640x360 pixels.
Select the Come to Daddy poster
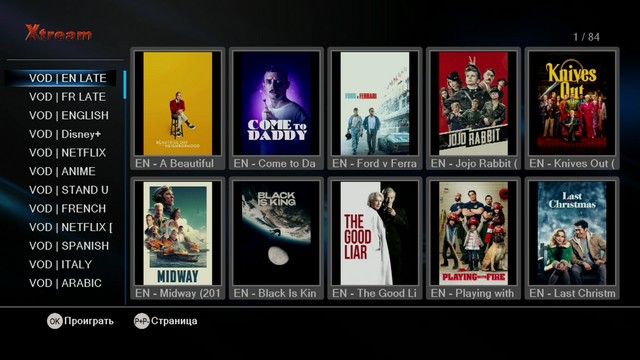[276, 103]
